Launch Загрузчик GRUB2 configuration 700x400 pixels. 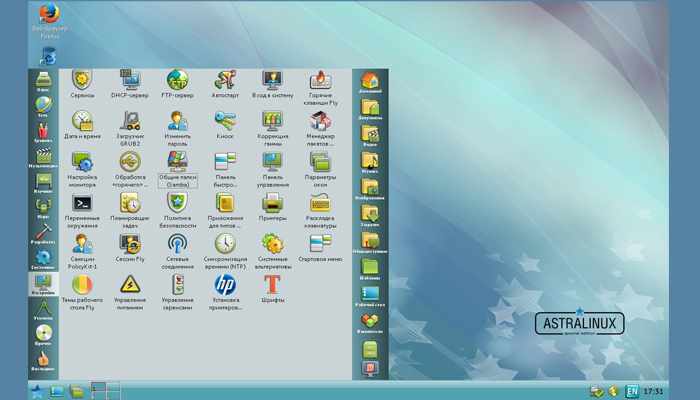click(130, 129)
